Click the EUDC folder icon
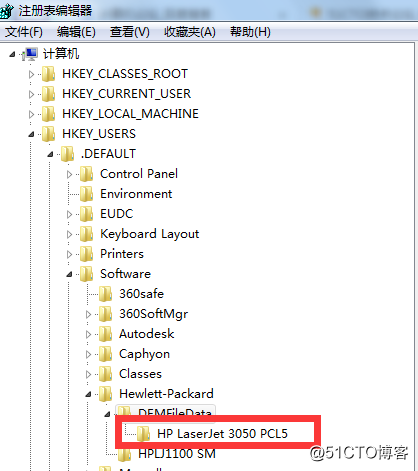 click(87, 214)
